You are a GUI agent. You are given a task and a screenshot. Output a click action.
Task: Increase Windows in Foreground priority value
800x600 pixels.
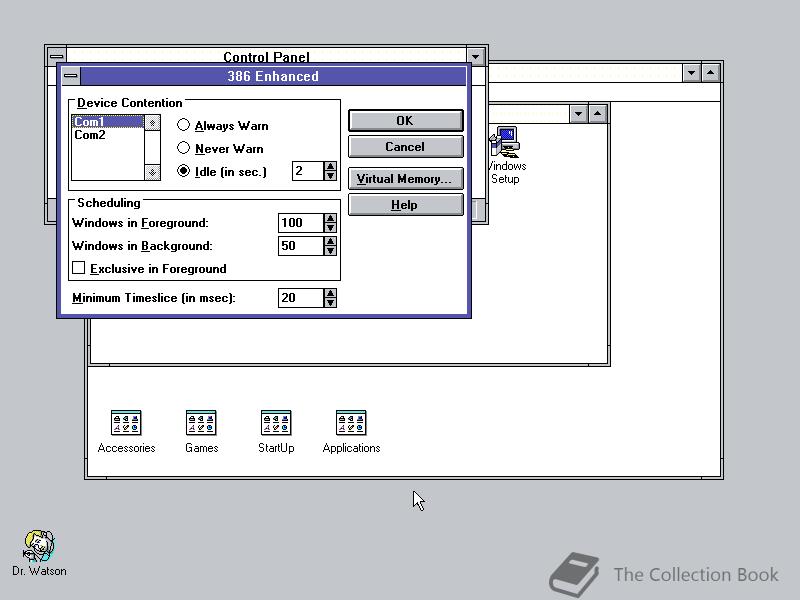pos(331,218)
